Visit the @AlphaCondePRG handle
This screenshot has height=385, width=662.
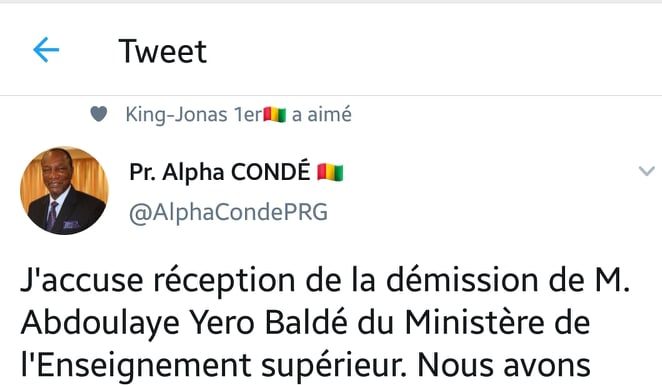coord(228,212)
